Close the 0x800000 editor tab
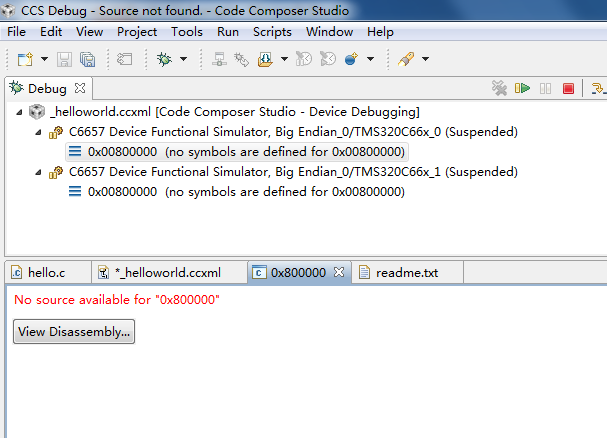The image size is (607, 438). pos(339,272)
